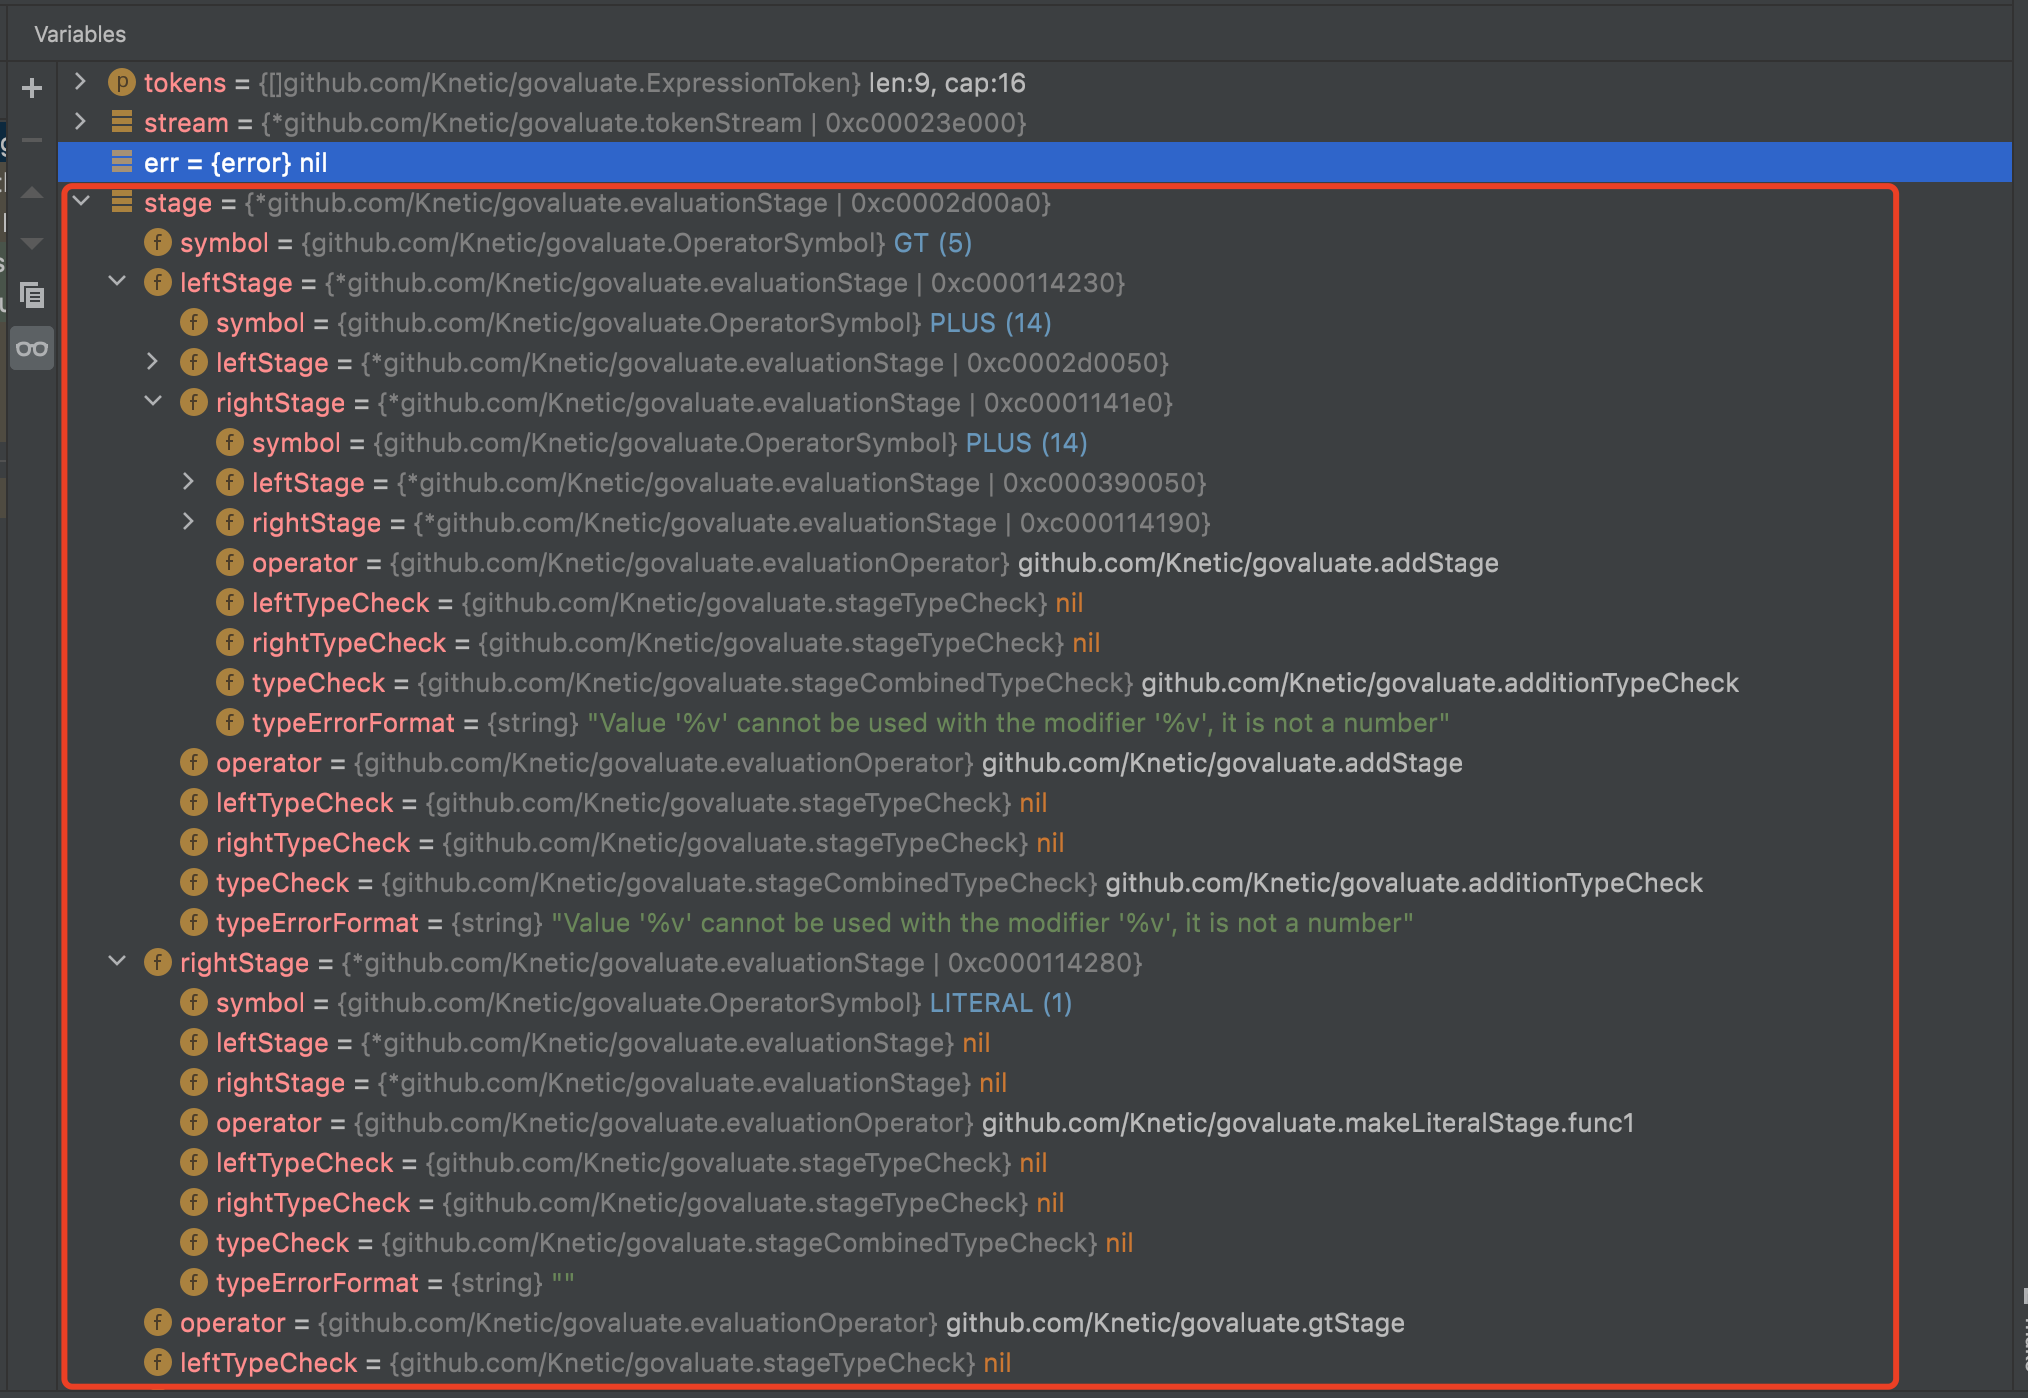Click field icon of typeErrorFormat empty string
The height and width of the screenshot is (1398, 2028).
194,1282
